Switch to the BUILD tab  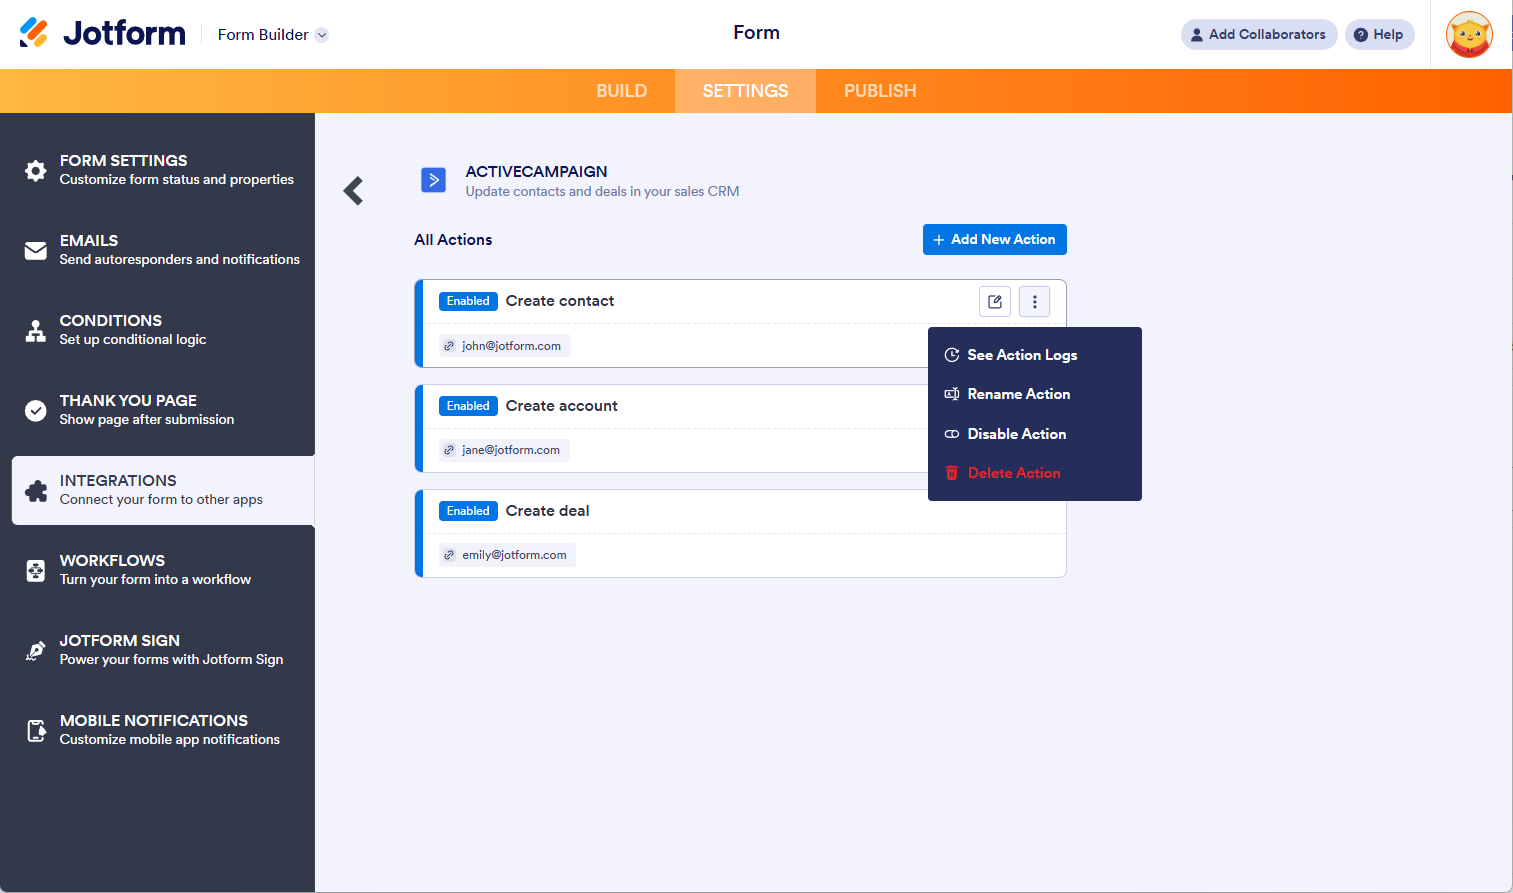[x=622, y=91]
